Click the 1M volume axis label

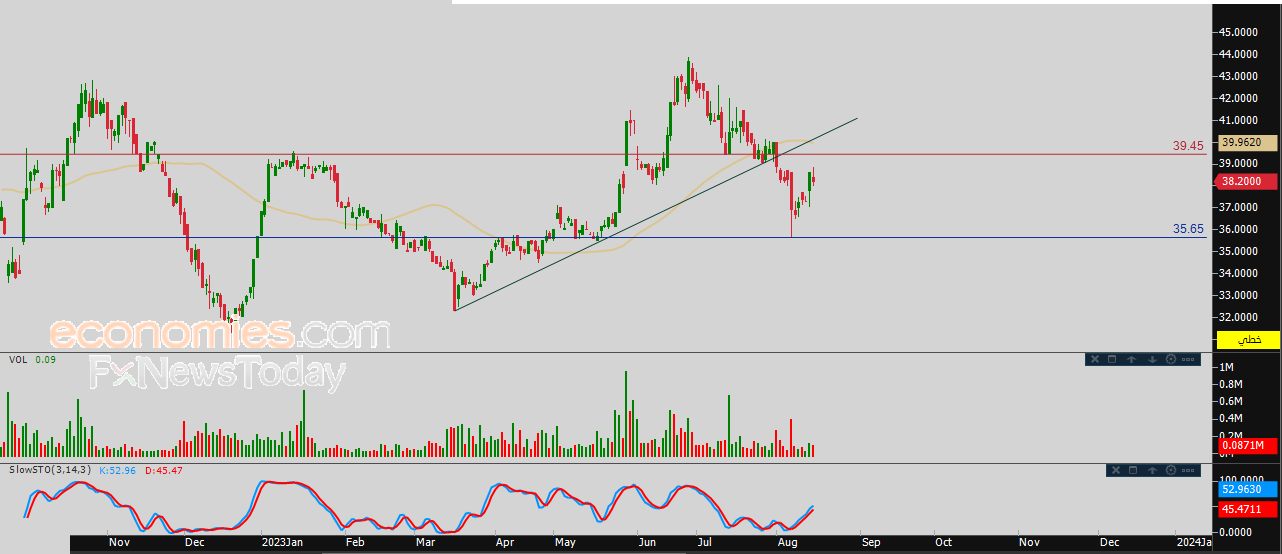click(x=1226, y=368)
